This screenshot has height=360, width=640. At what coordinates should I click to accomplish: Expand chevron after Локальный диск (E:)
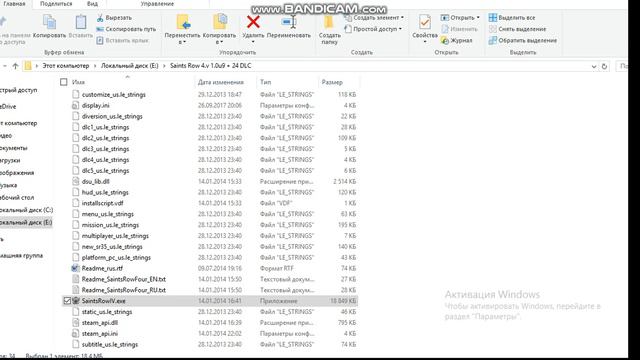(164, 66)
